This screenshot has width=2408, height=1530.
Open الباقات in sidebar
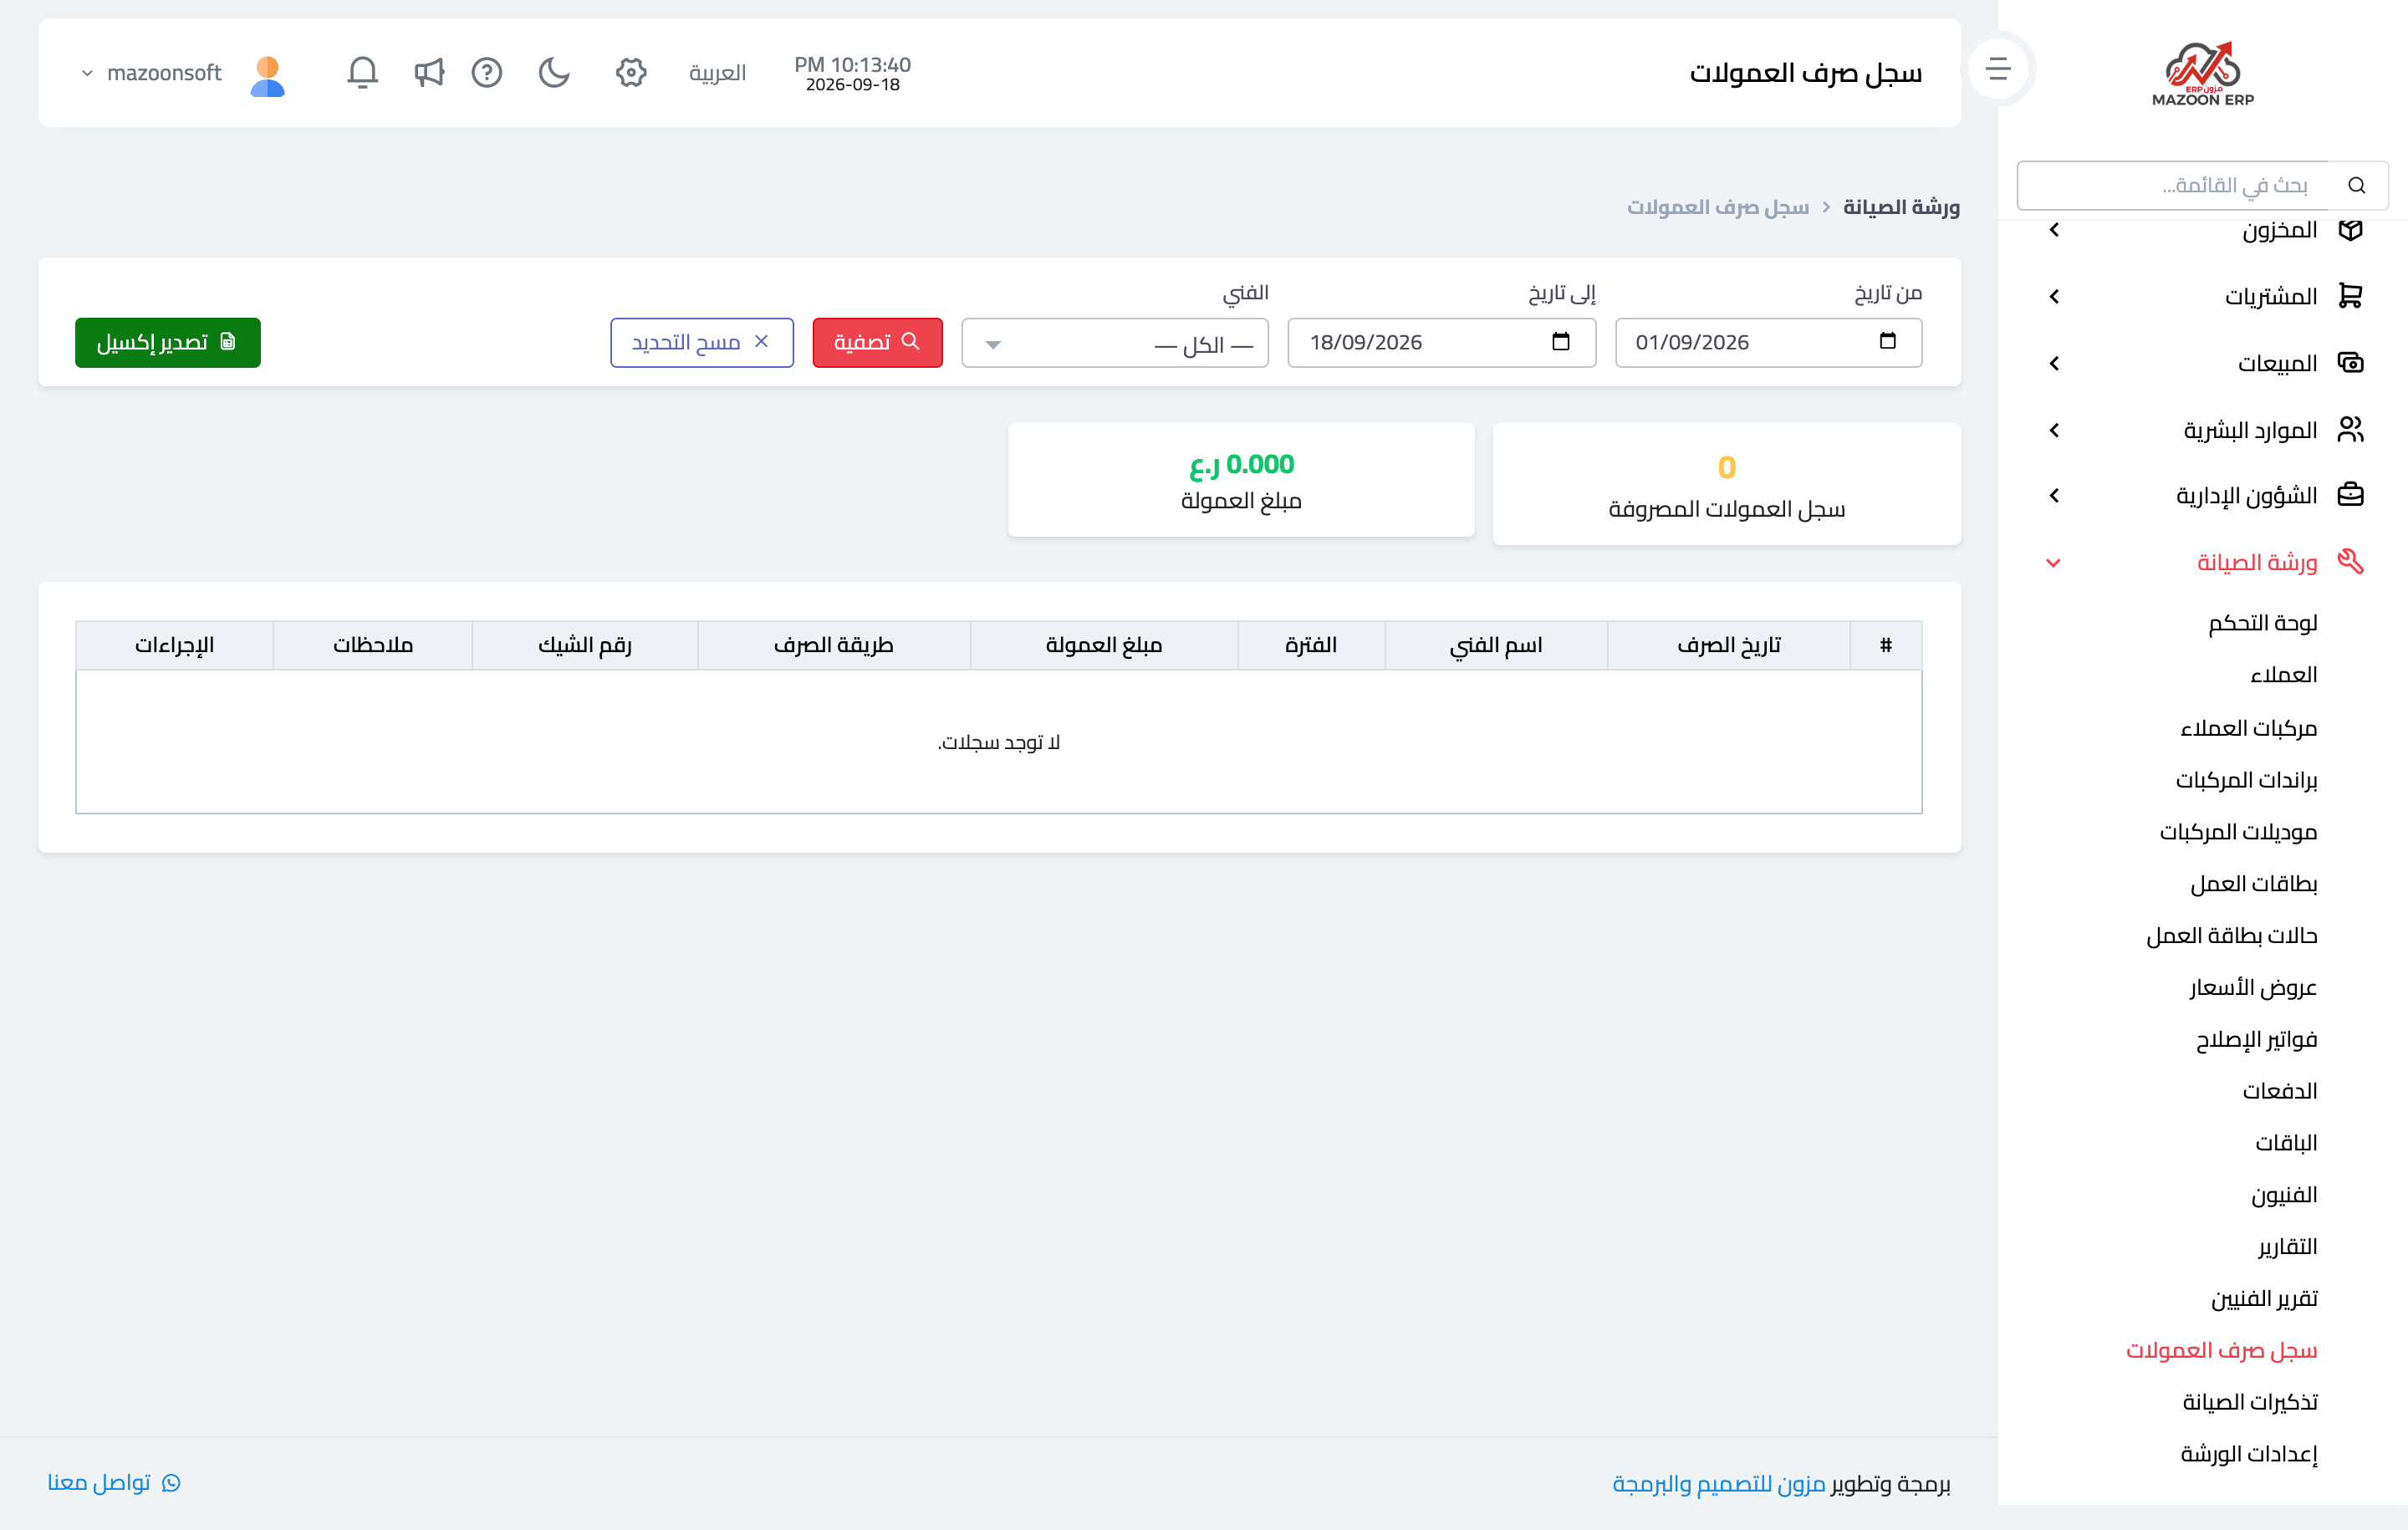pyautogui.click(x=2285, y=1142)
